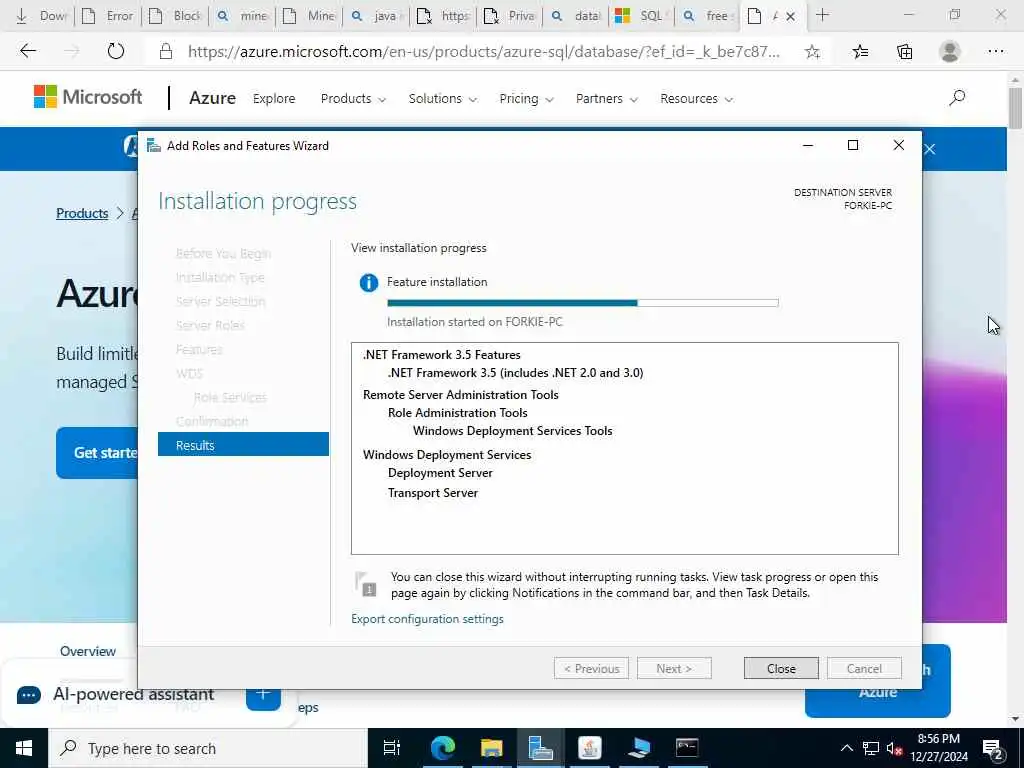This screenshot has height=768, width=1024.
Task: Click '.NET Framework 3.5 Features' entry
Action: [441, 355]
